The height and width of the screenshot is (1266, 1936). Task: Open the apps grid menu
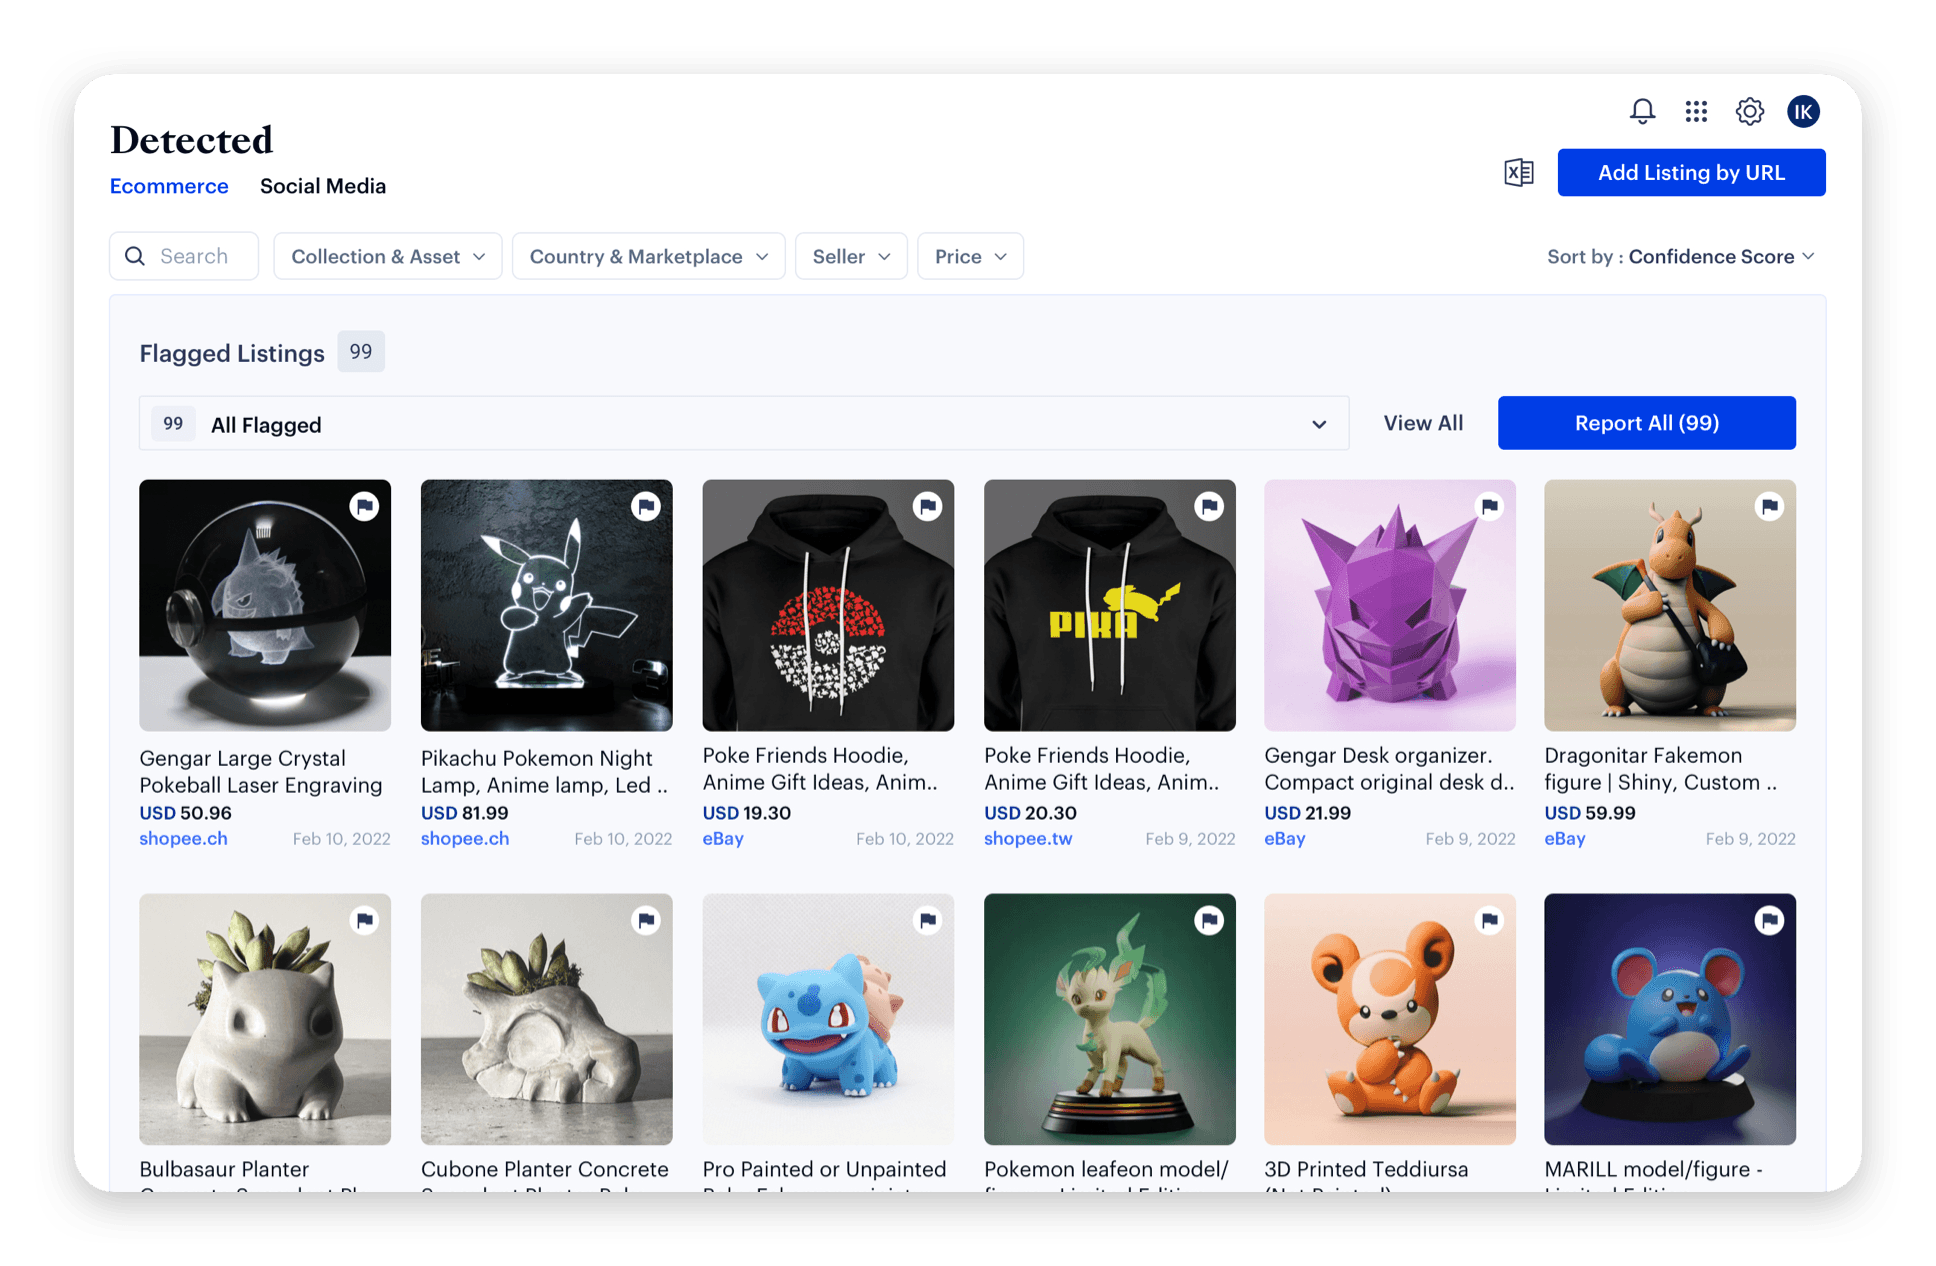click(x=1696, y=111)
